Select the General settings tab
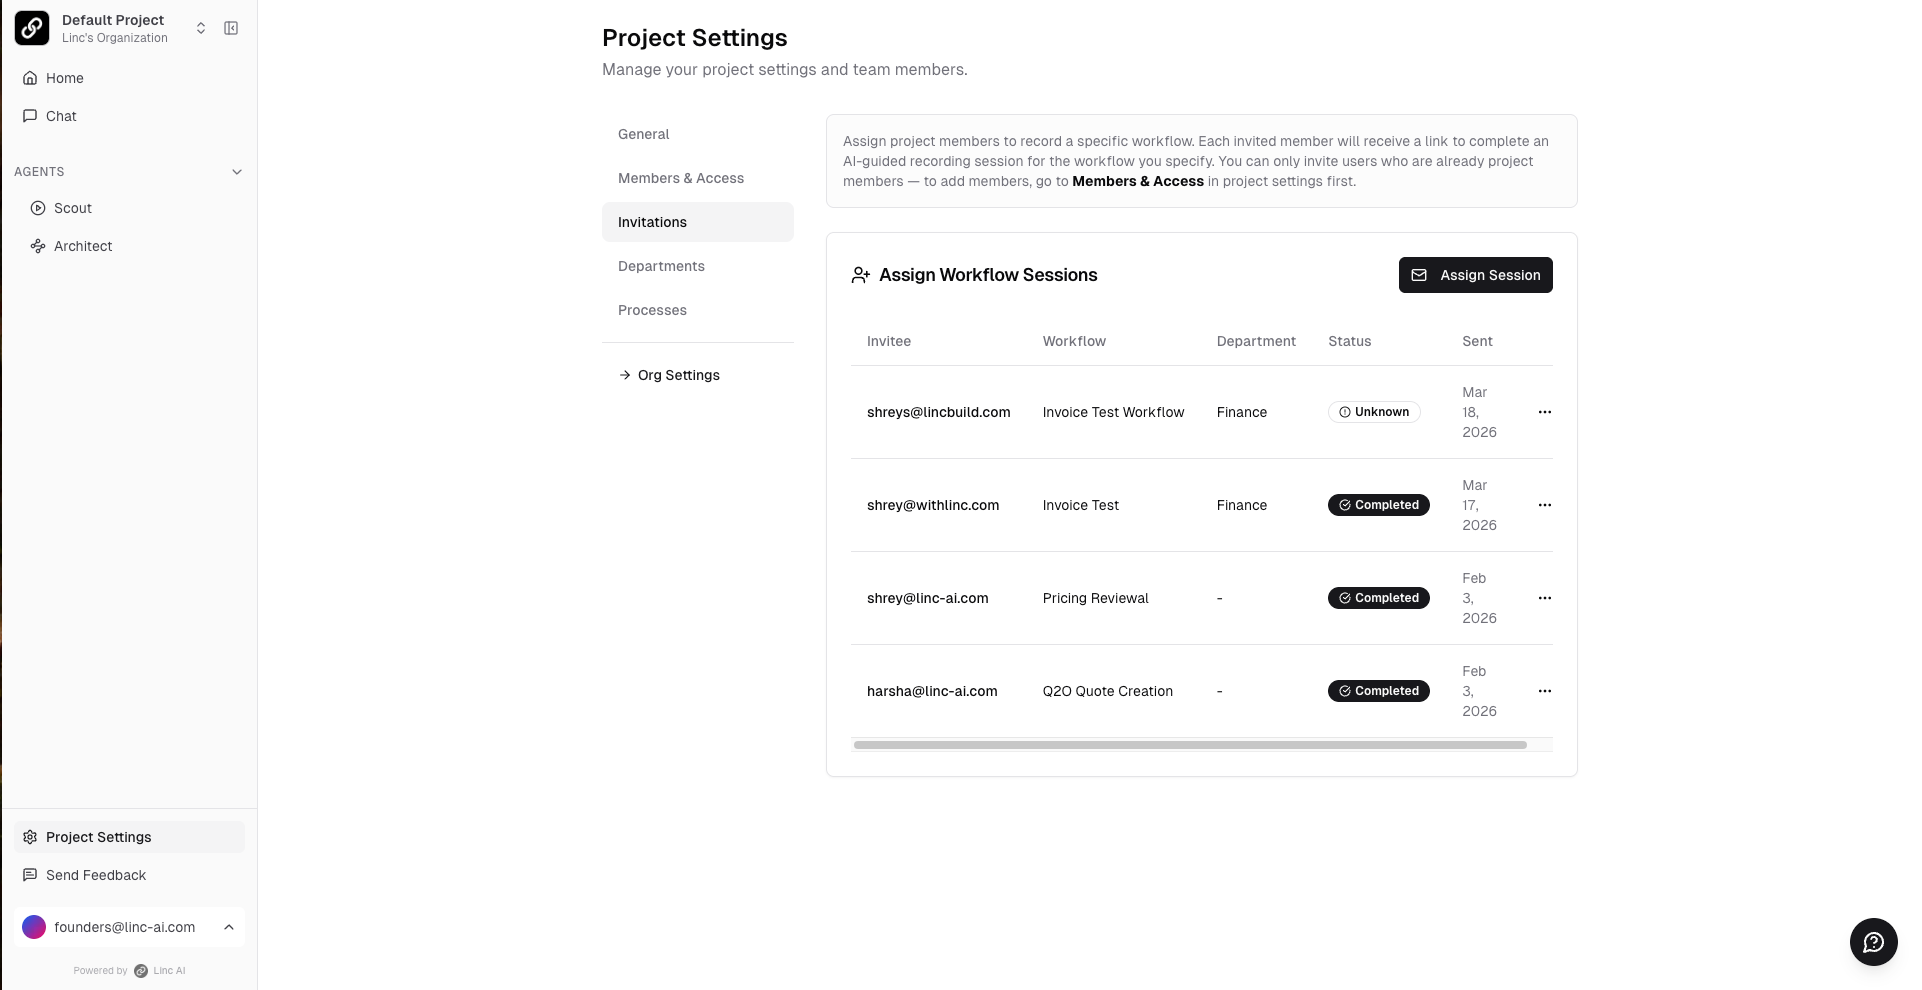The height and width of the screenshot is (990, 1922). [643, 134]
